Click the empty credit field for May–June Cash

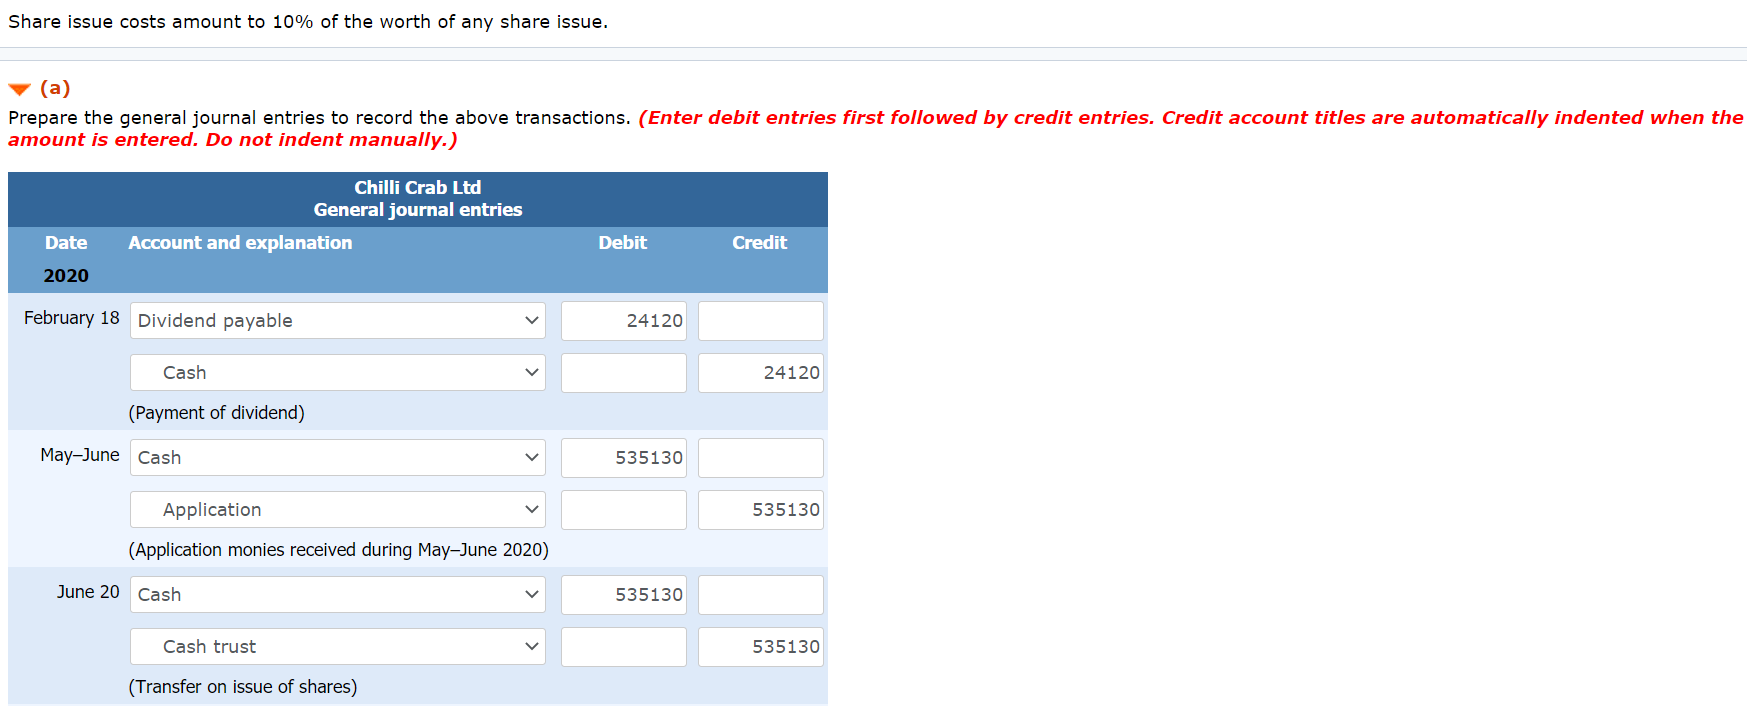[761, 457]
